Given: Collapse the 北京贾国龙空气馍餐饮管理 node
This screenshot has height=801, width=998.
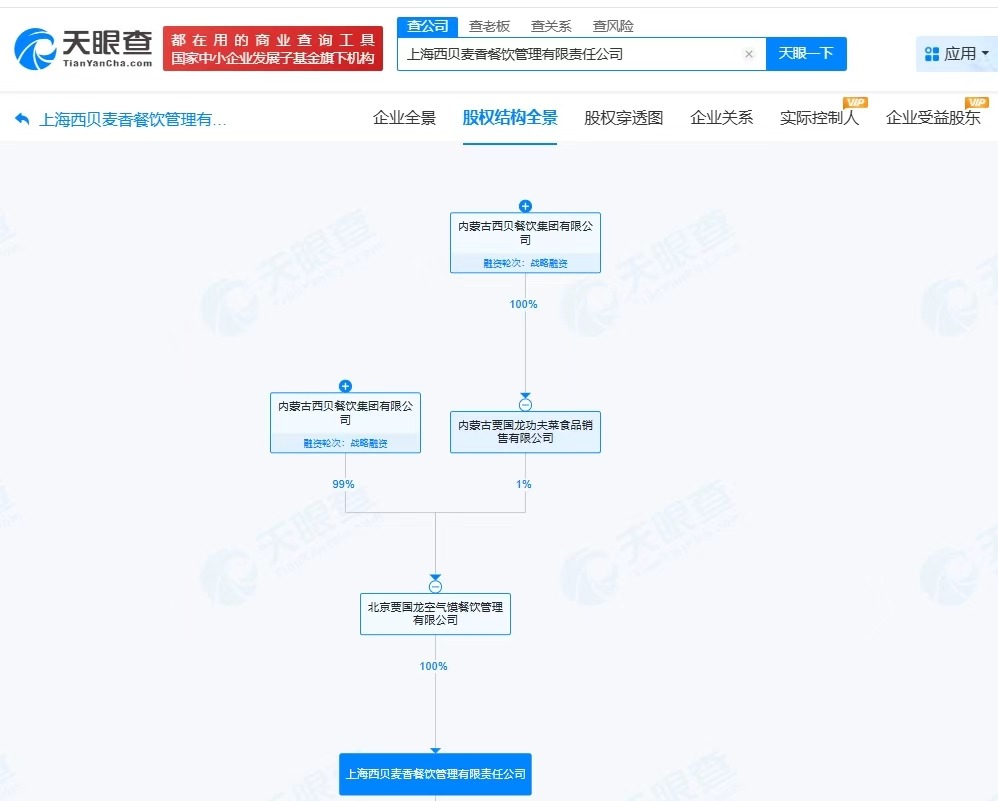Looking at the screenshot, I should 435,586.
